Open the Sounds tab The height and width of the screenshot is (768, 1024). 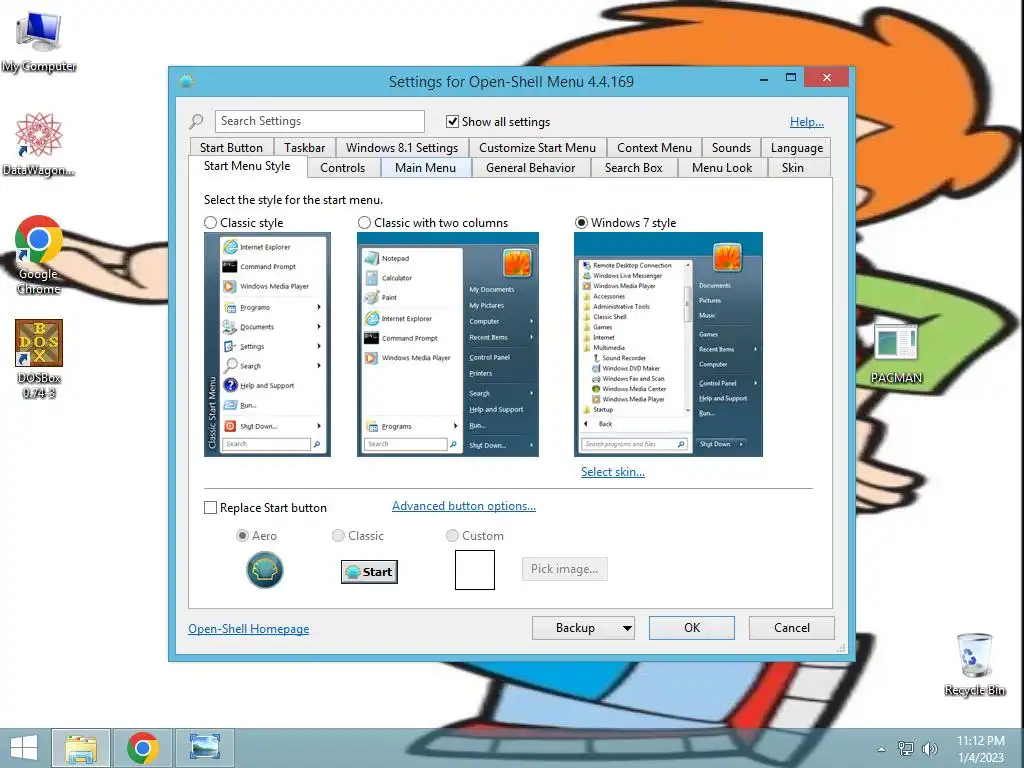731,148
